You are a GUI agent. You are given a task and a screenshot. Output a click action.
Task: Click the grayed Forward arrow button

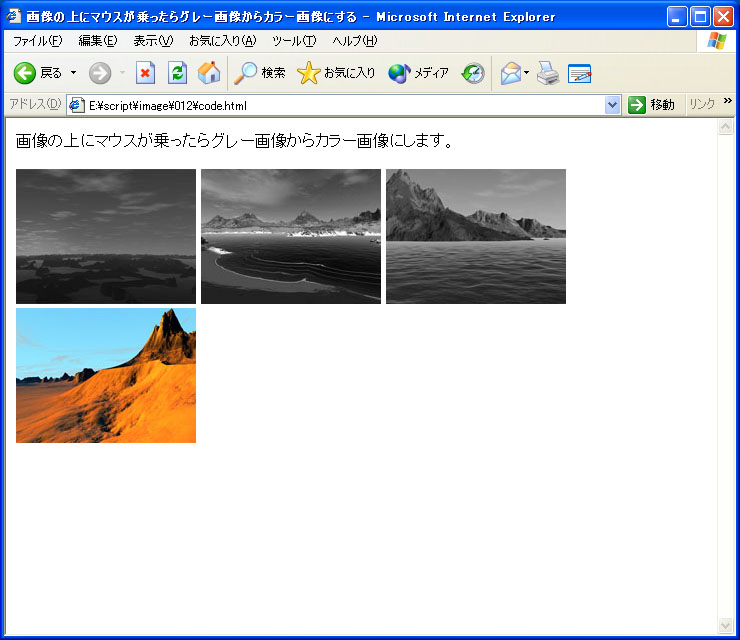pos(100,73)
